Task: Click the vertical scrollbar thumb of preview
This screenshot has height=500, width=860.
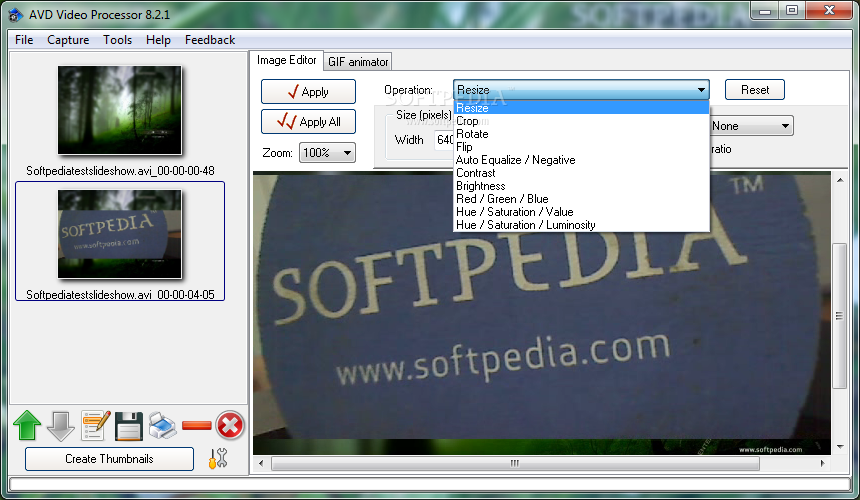Action: click(839, 316)
